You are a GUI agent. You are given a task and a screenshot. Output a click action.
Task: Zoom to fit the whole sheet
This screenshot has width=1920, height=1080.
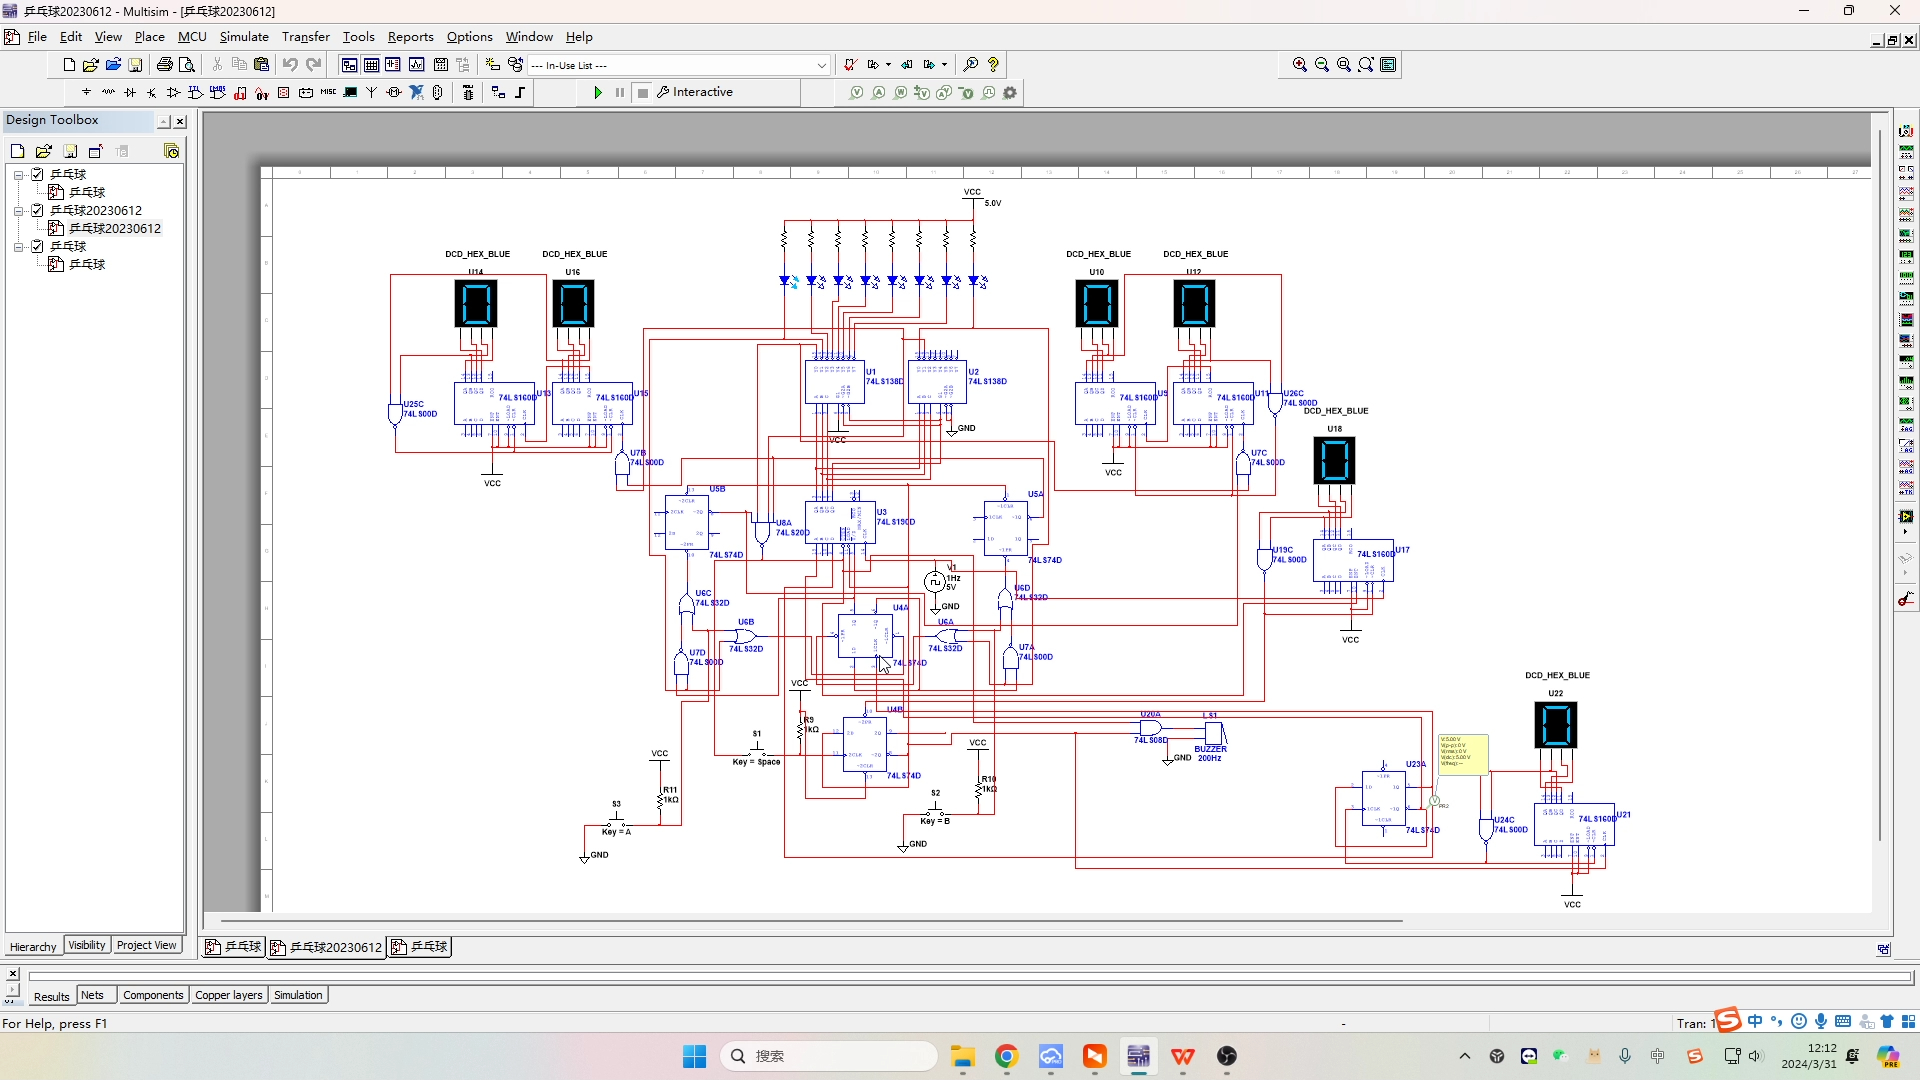[x=1366, y=65]
